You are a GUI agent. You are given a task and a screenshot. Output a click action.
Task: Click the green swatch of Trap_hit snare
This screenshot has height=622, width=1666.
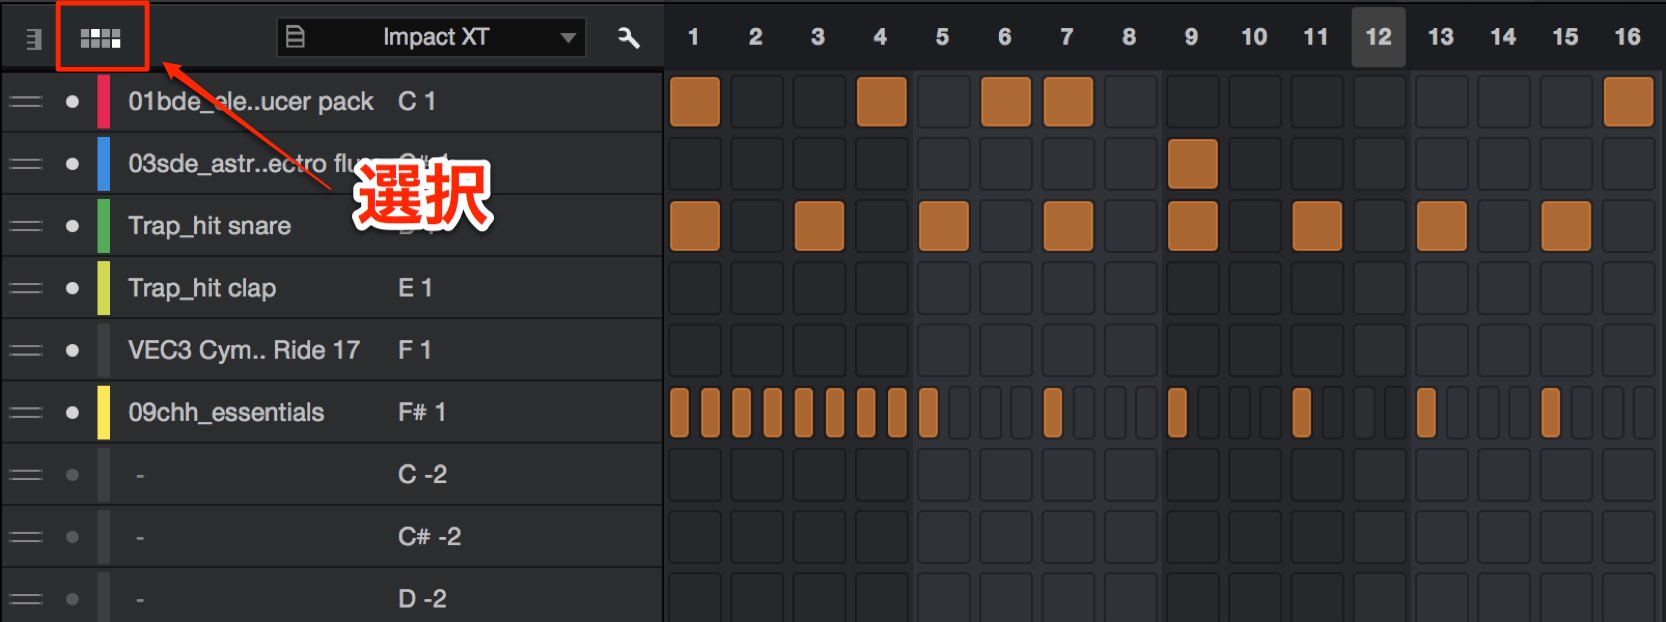[103, 226]
